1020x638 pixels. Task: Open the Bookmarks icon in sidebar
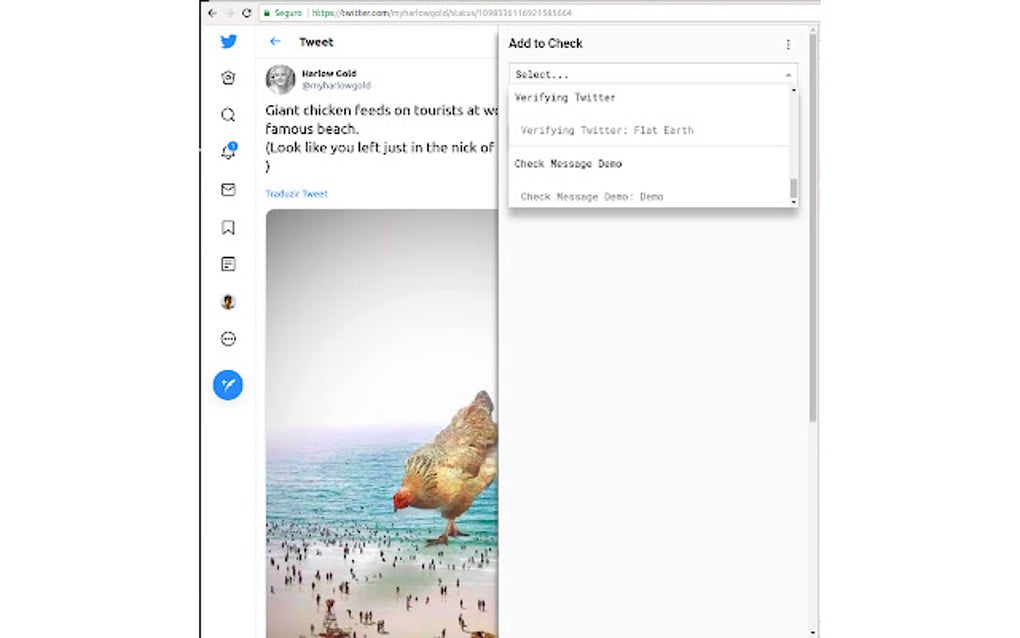[228, 227]
